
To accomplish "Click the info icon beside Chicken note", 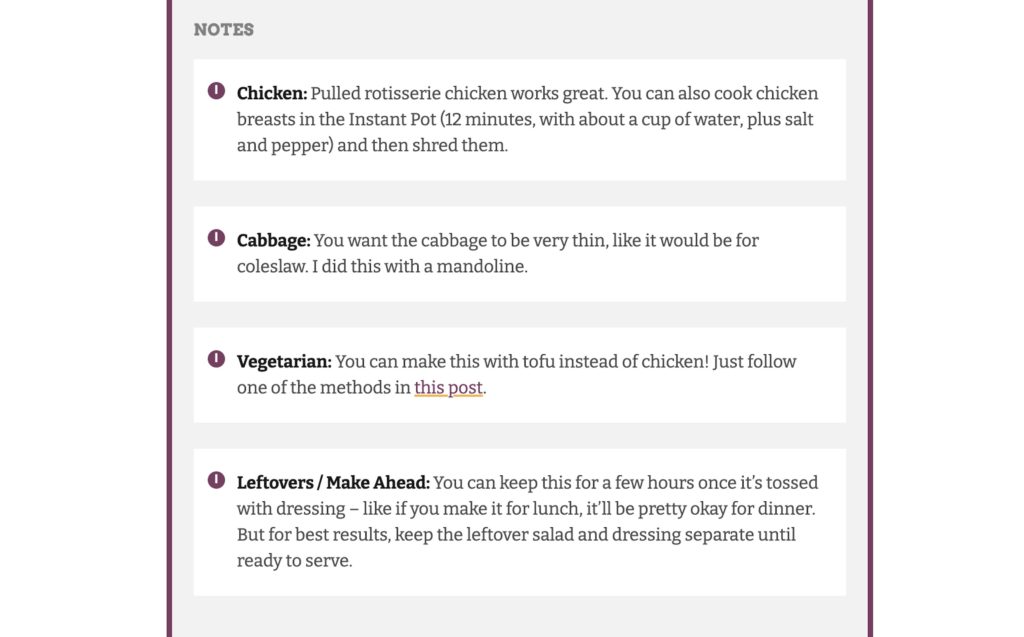I will (x=216, y=91).
